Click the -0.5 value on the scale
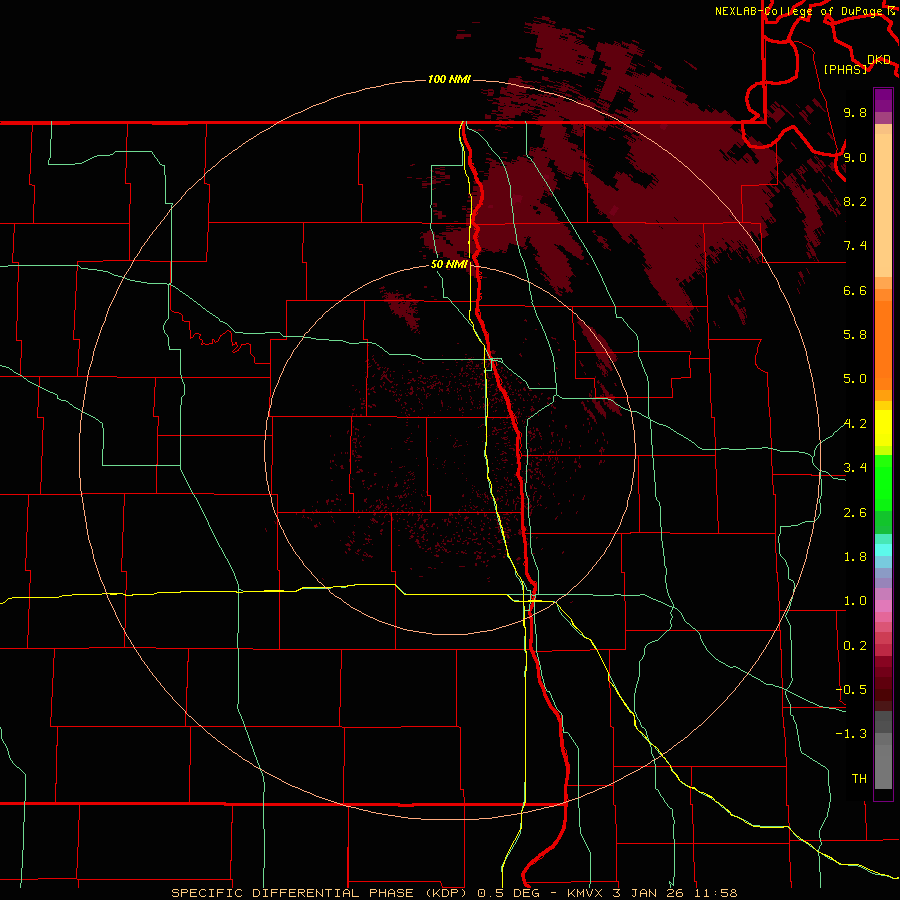Screen dimensions: 900x900 point(851,690)
